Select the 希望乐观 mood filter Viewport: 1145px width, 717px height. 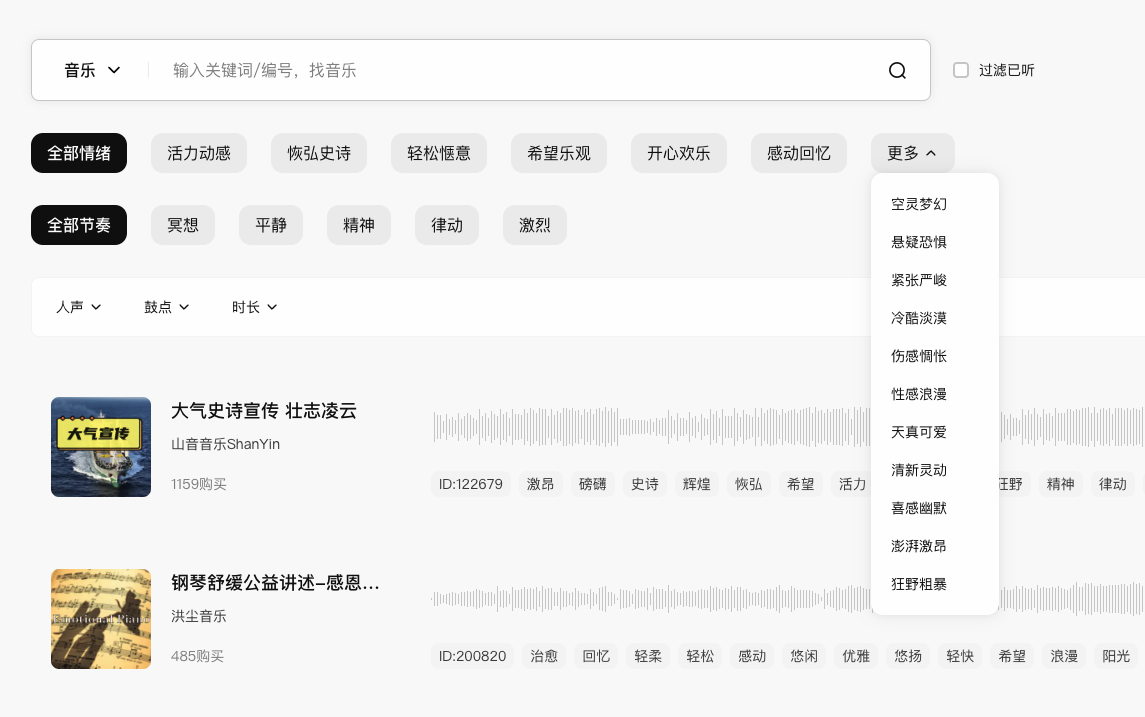pyautogui.click(x=559, y=153)
